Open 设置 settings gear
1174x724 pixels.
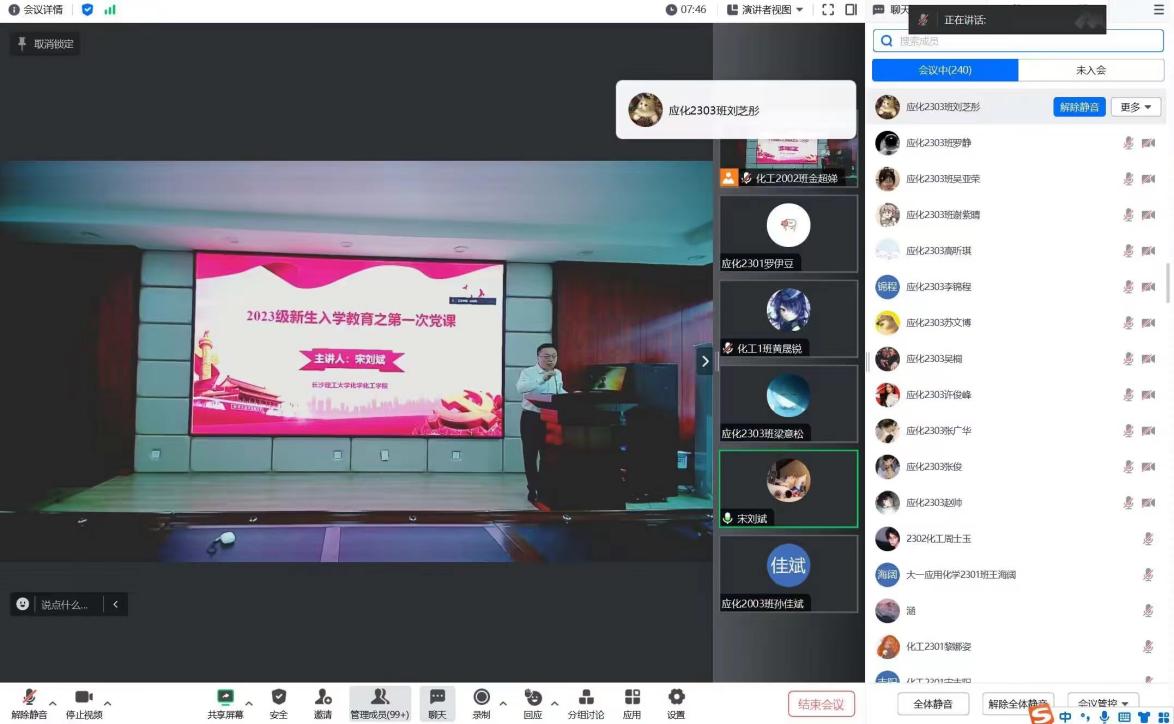tap(676, 698)
